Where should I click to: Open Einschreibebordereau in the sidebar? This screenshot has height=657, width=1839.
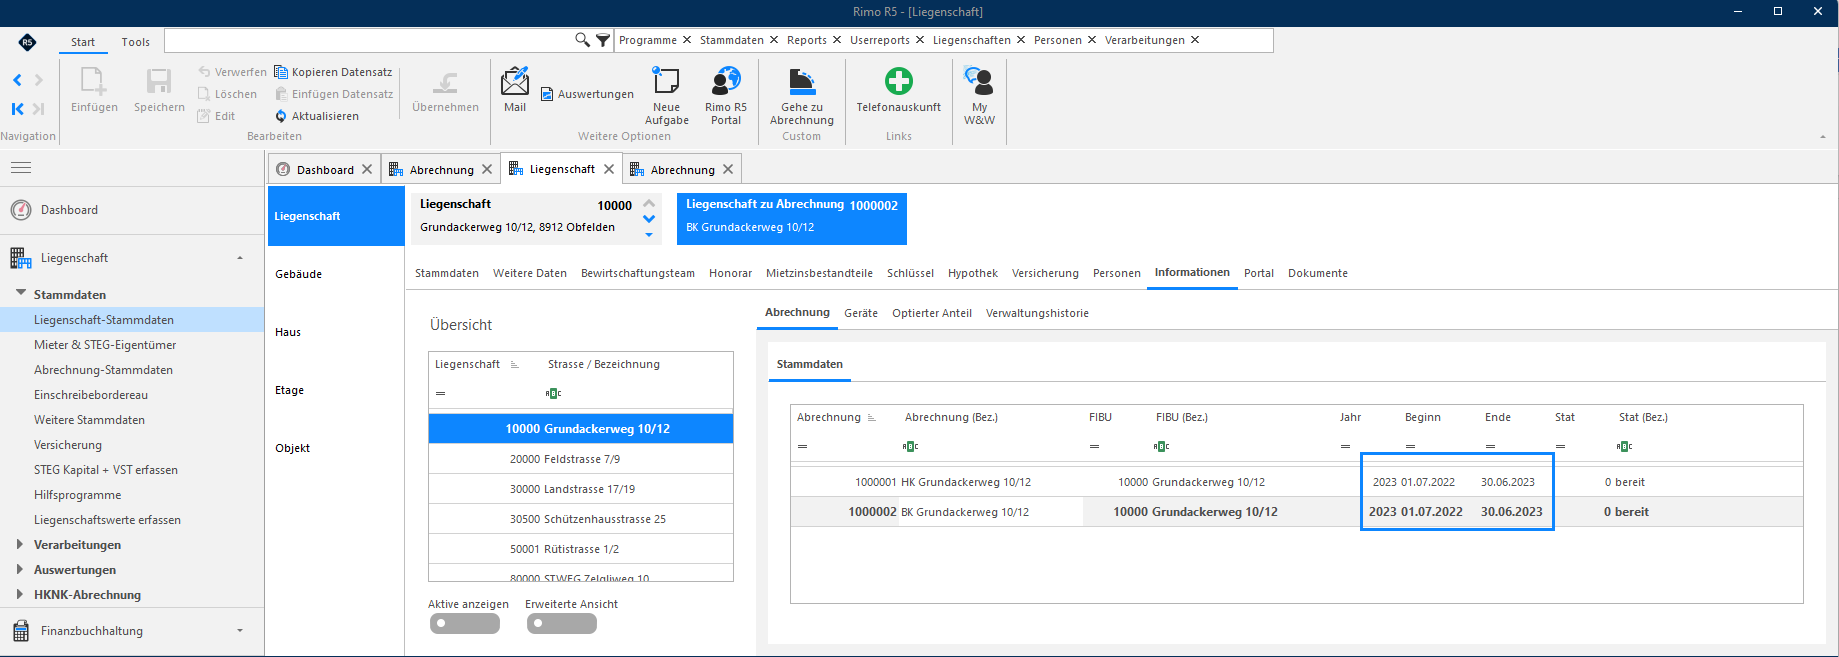click(91, 395)
